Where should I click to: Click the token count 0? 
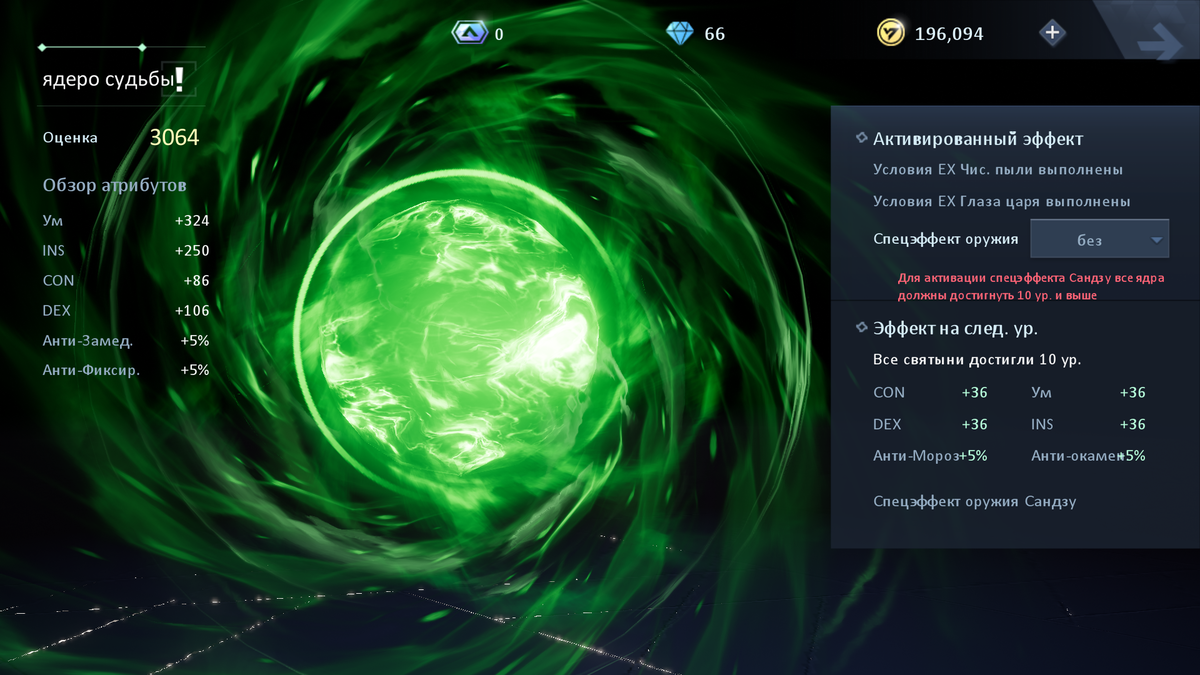pos(499,34)
